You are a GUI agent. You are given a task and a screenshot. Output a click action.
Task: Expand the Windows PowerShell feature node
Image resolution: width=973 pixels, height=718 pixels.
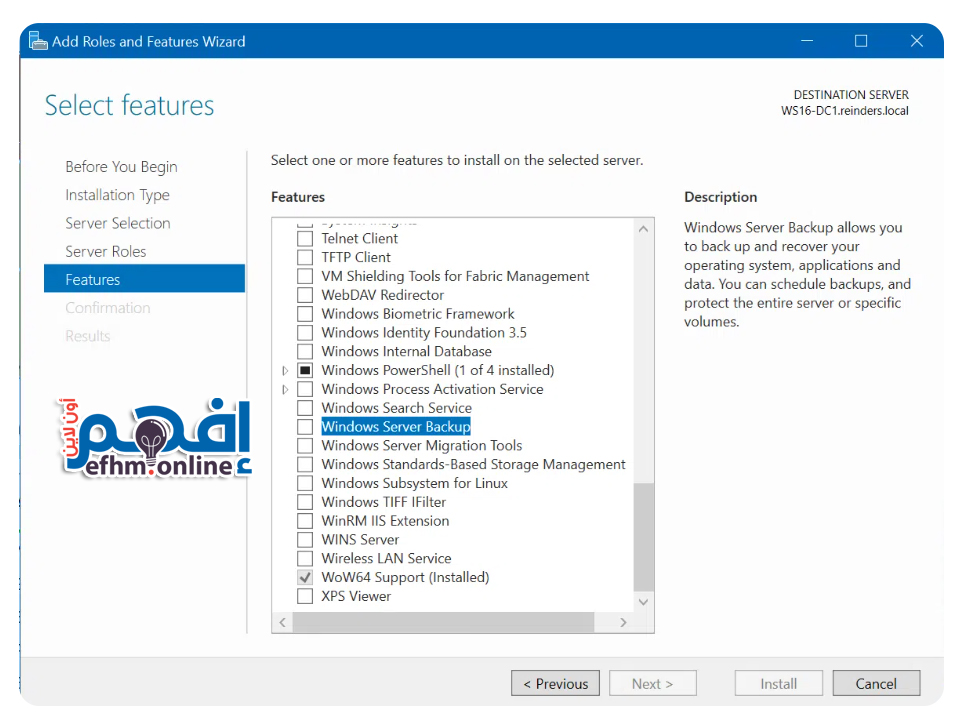(286, 371)
